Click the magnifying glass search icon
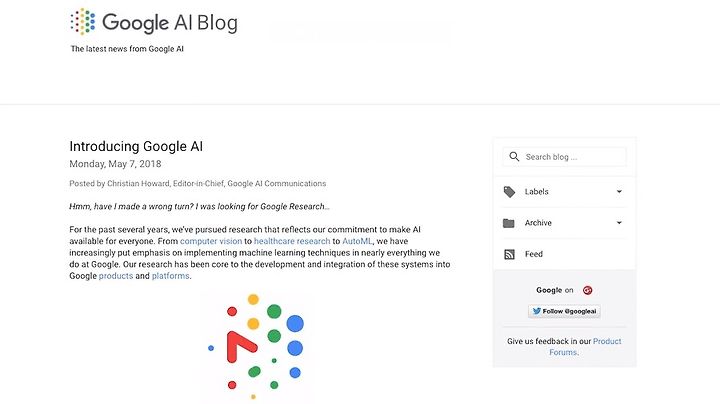The image size is (720, 404). pos(514,157)
